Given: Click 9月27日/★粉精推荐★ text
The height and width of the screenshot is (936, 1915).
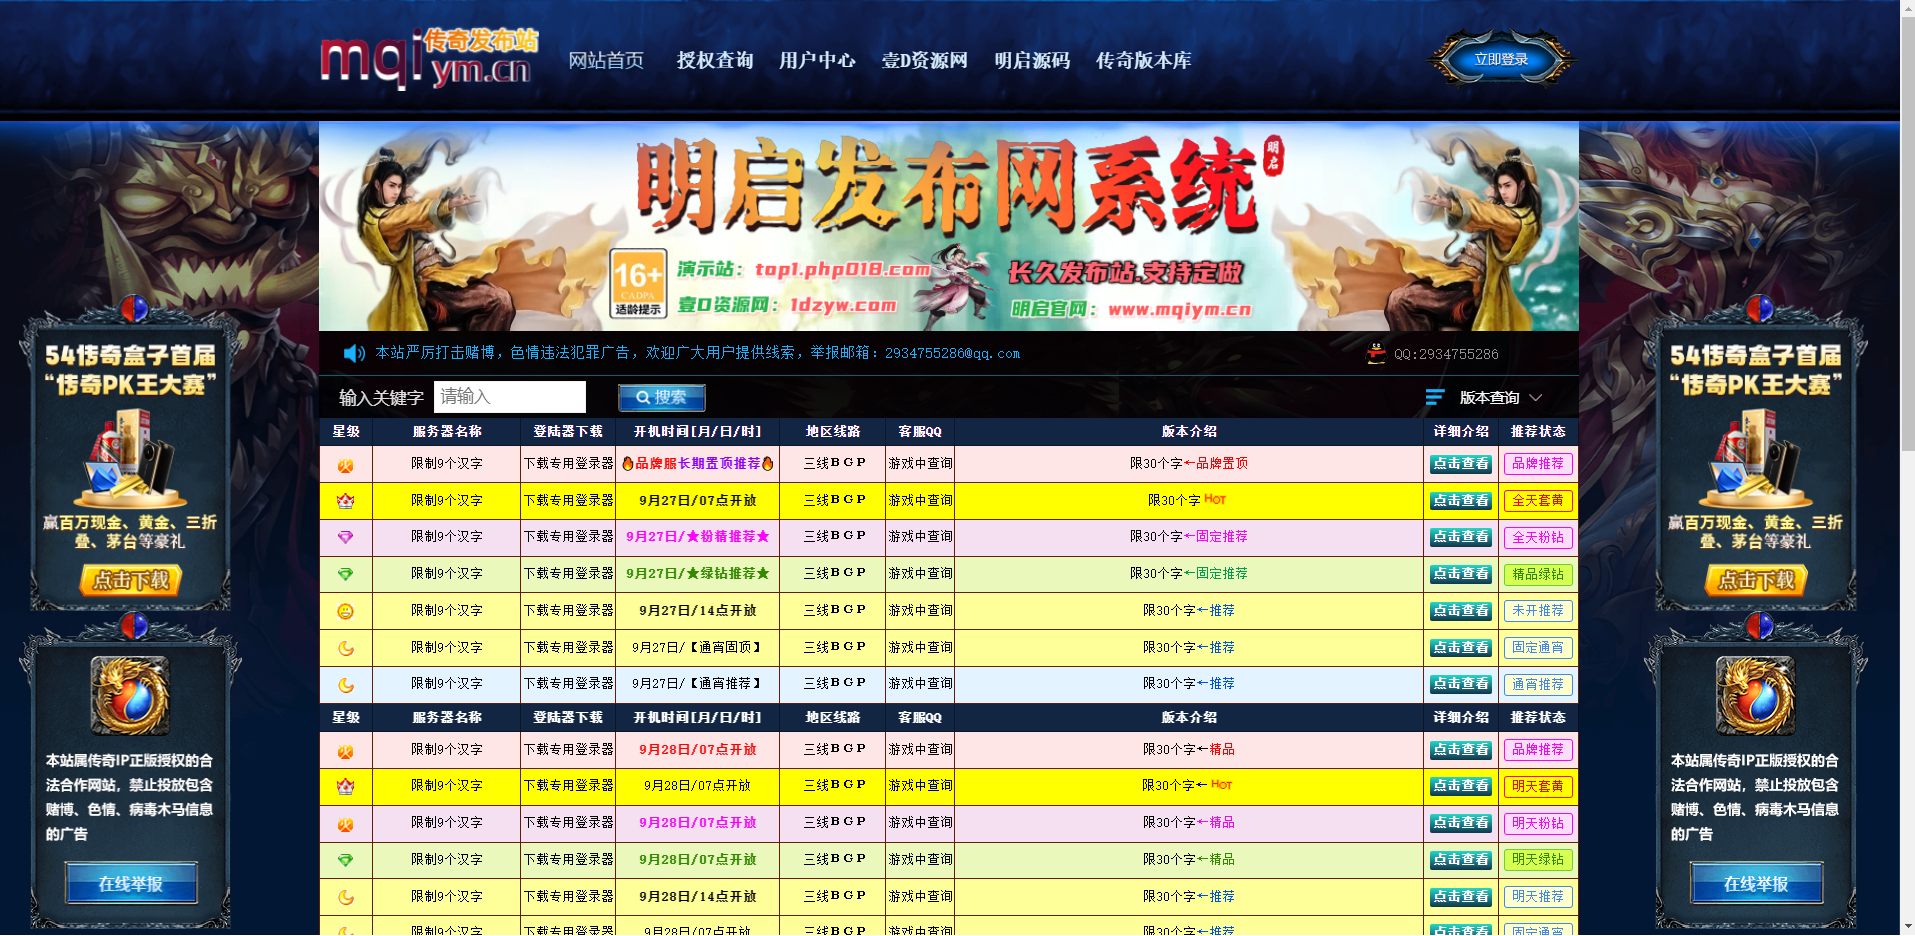Looking at the screenshot, I should 698,537.
